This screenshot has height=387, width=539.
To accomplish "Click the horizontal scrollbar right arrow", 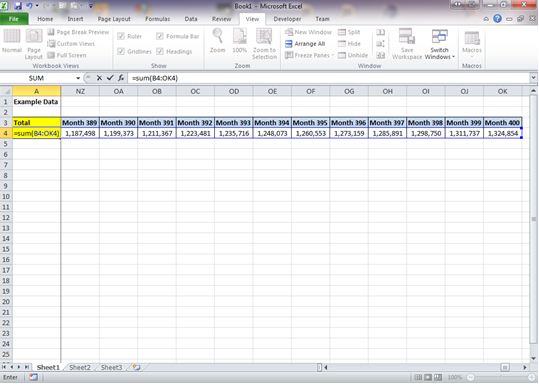I will tap(525, 367).
